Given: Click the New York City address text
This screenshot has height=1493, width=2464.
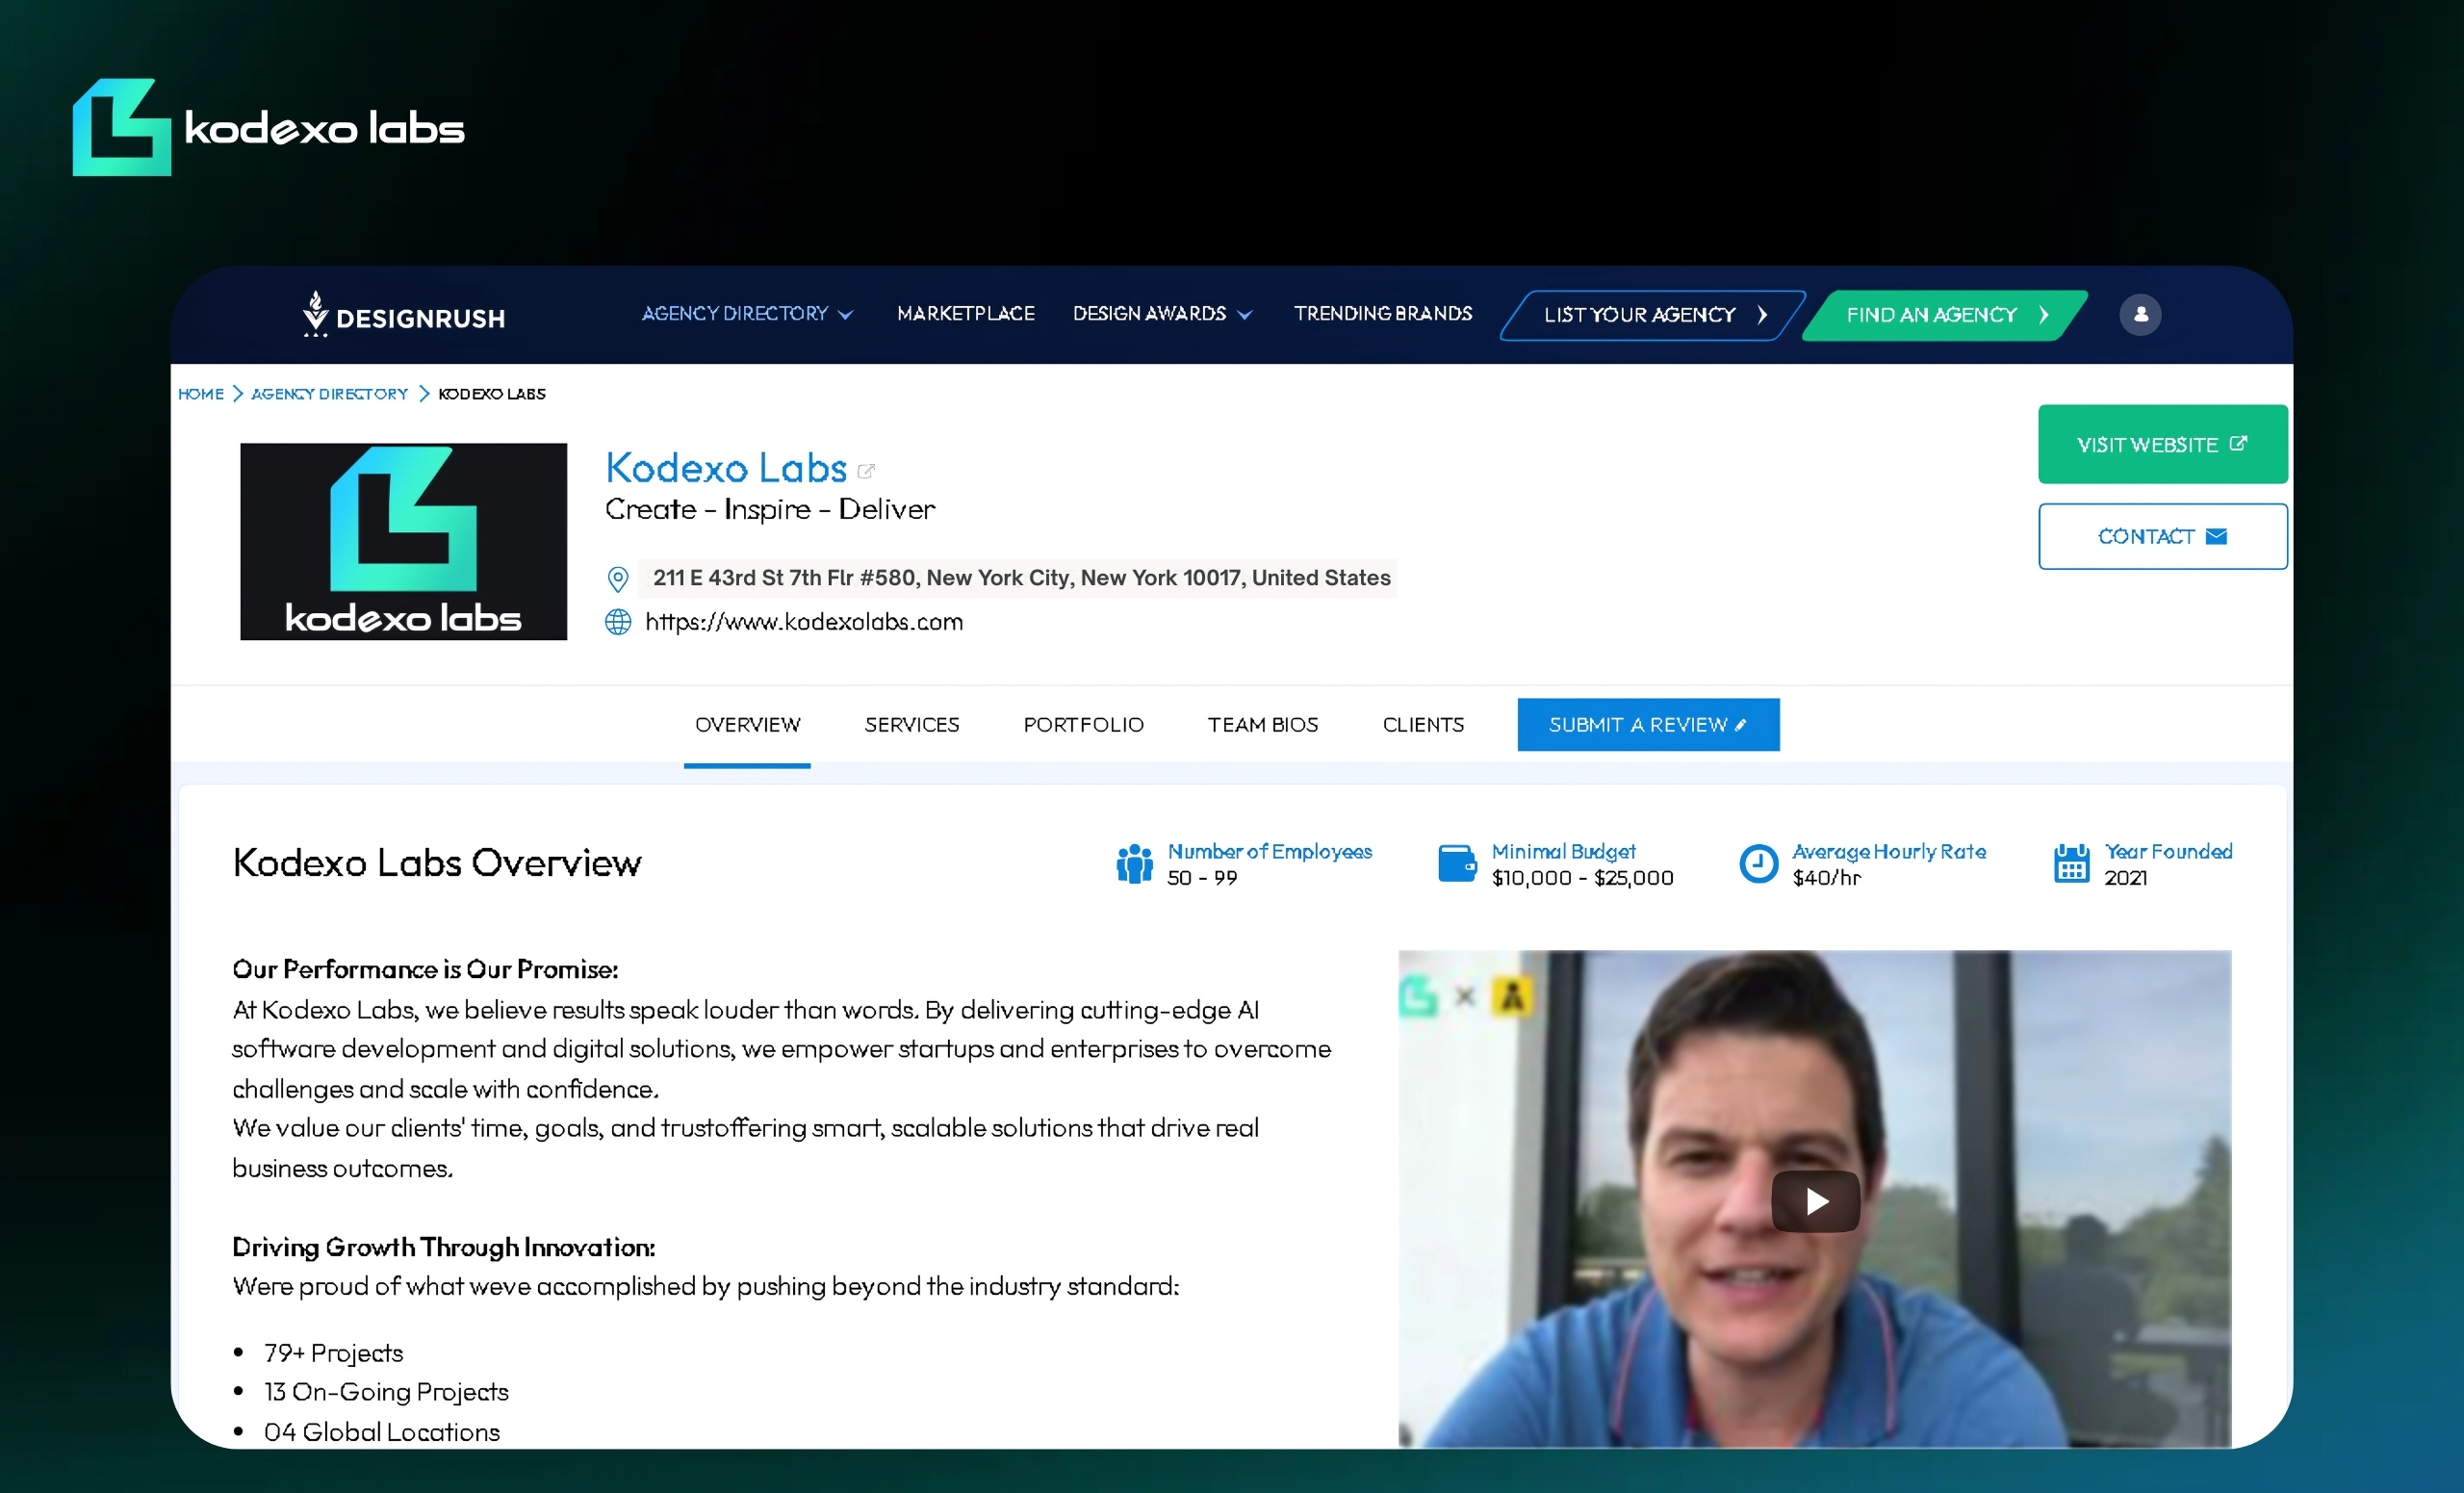Looking at the screenshot, I should 1022,578.
